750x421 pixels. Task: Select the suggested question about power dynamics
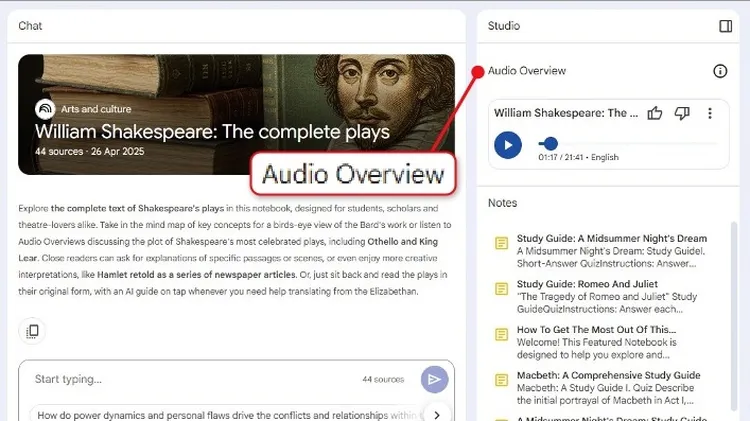point(227,415)
